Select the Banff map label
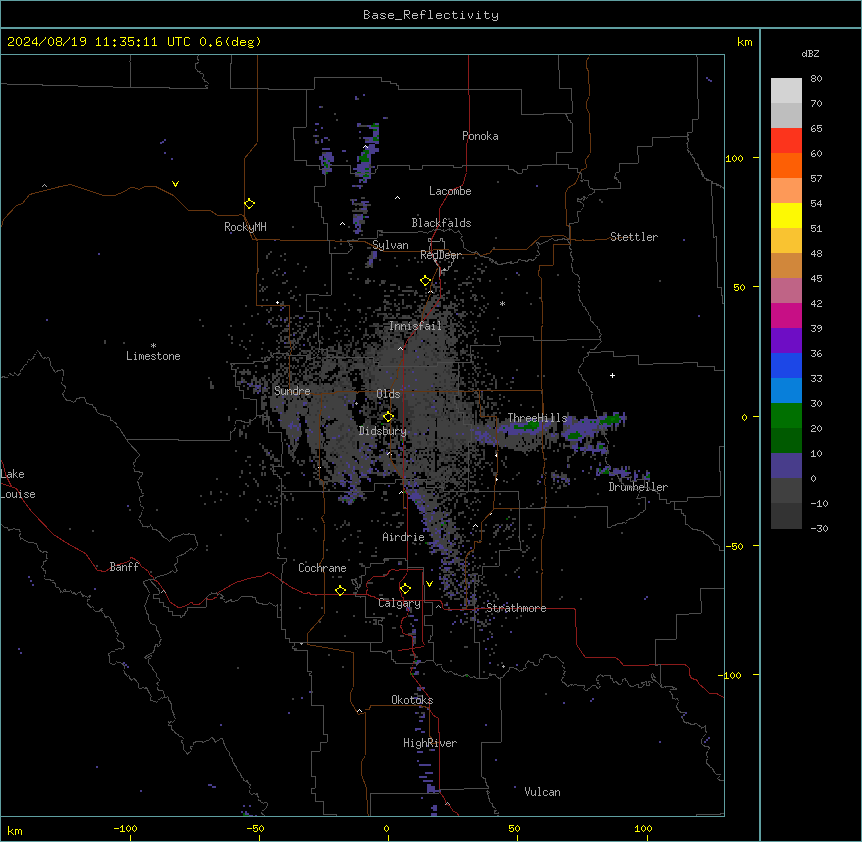Screen dimensions: 862x842 tap(124, 567)
